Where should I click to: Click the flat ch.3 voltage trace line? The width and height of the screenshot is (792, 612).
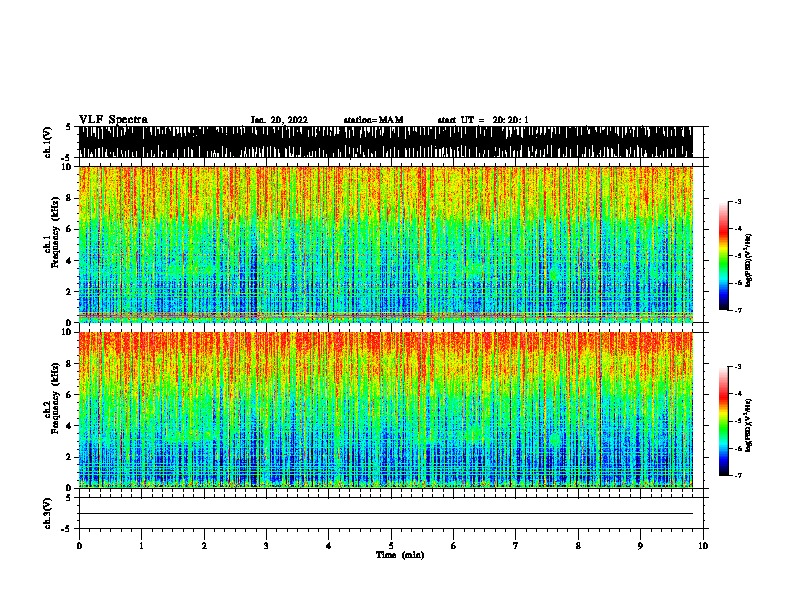pos(386,514)
